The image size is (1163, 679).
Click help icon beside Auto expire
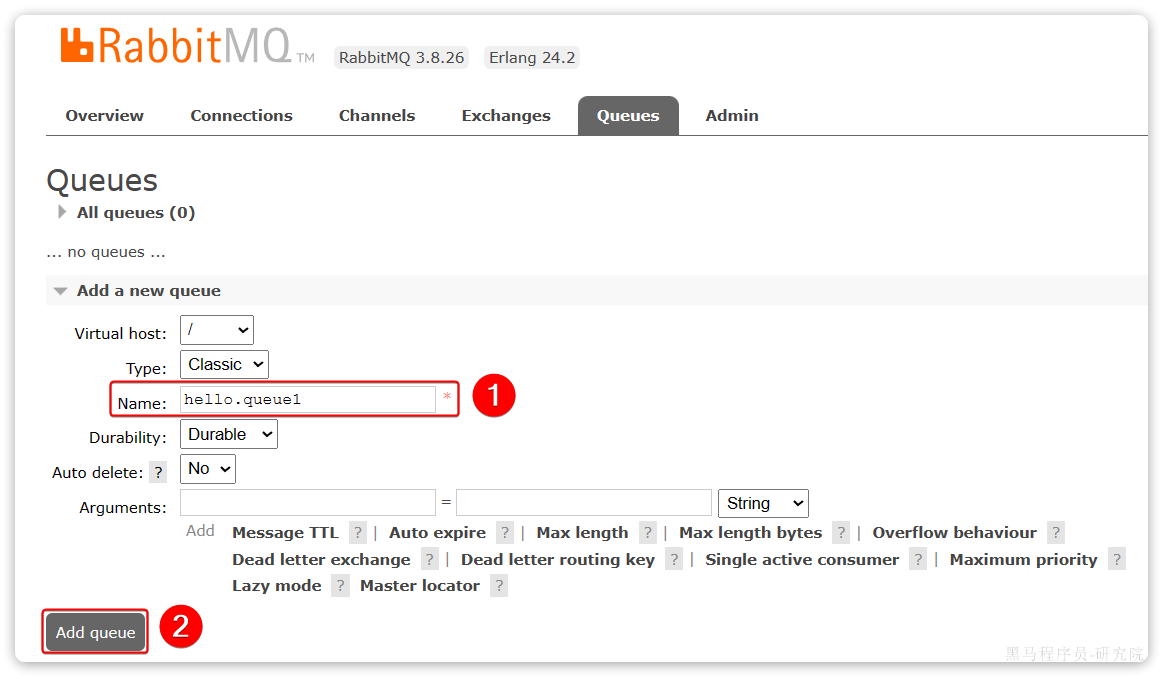[505, 533]
